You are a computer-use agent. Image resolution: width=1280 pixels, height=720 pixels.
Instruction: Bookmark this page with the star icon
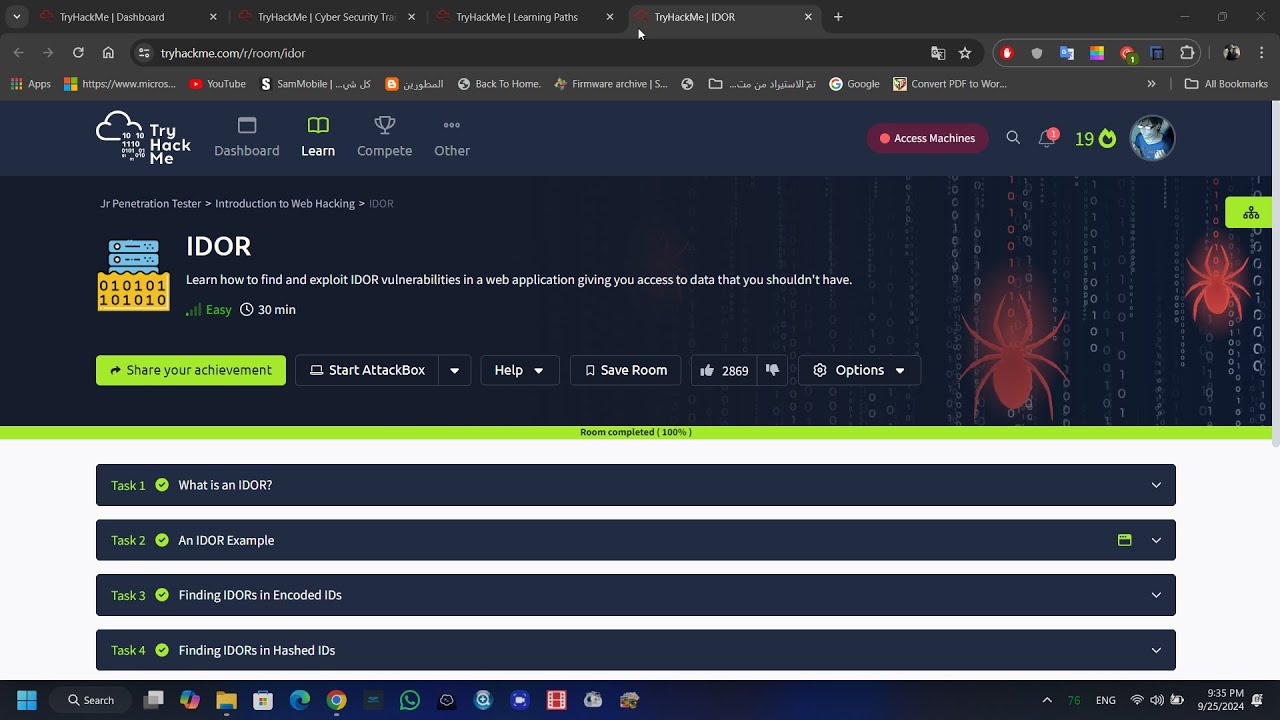tap(965, 53)
